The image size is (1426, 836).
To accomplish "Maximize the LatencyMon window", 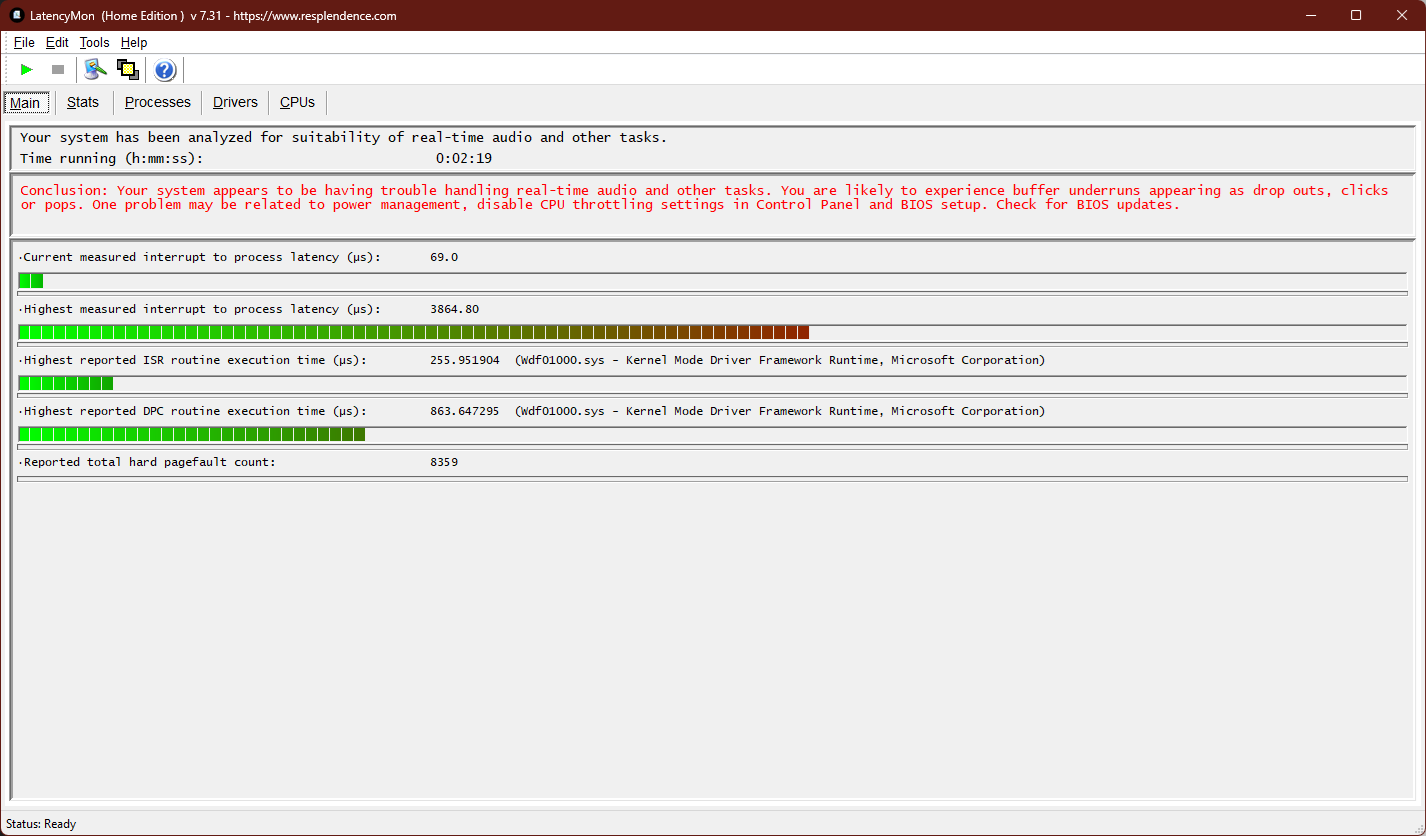I will (x=1356, y=15).
